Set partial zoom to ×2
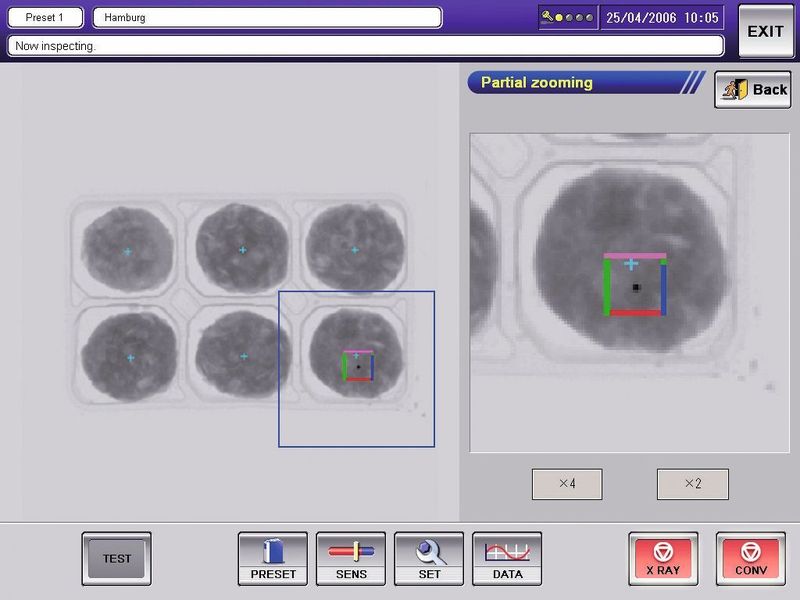 pyautogui.click(x=692, y=484)
